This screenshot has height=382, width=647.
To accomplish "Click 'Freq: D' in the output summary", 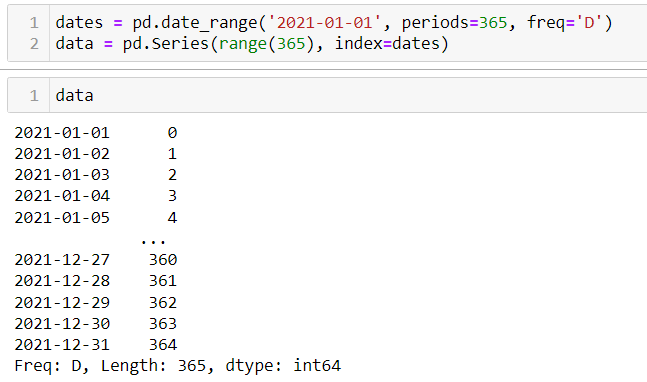I will (x=48, y=366).
